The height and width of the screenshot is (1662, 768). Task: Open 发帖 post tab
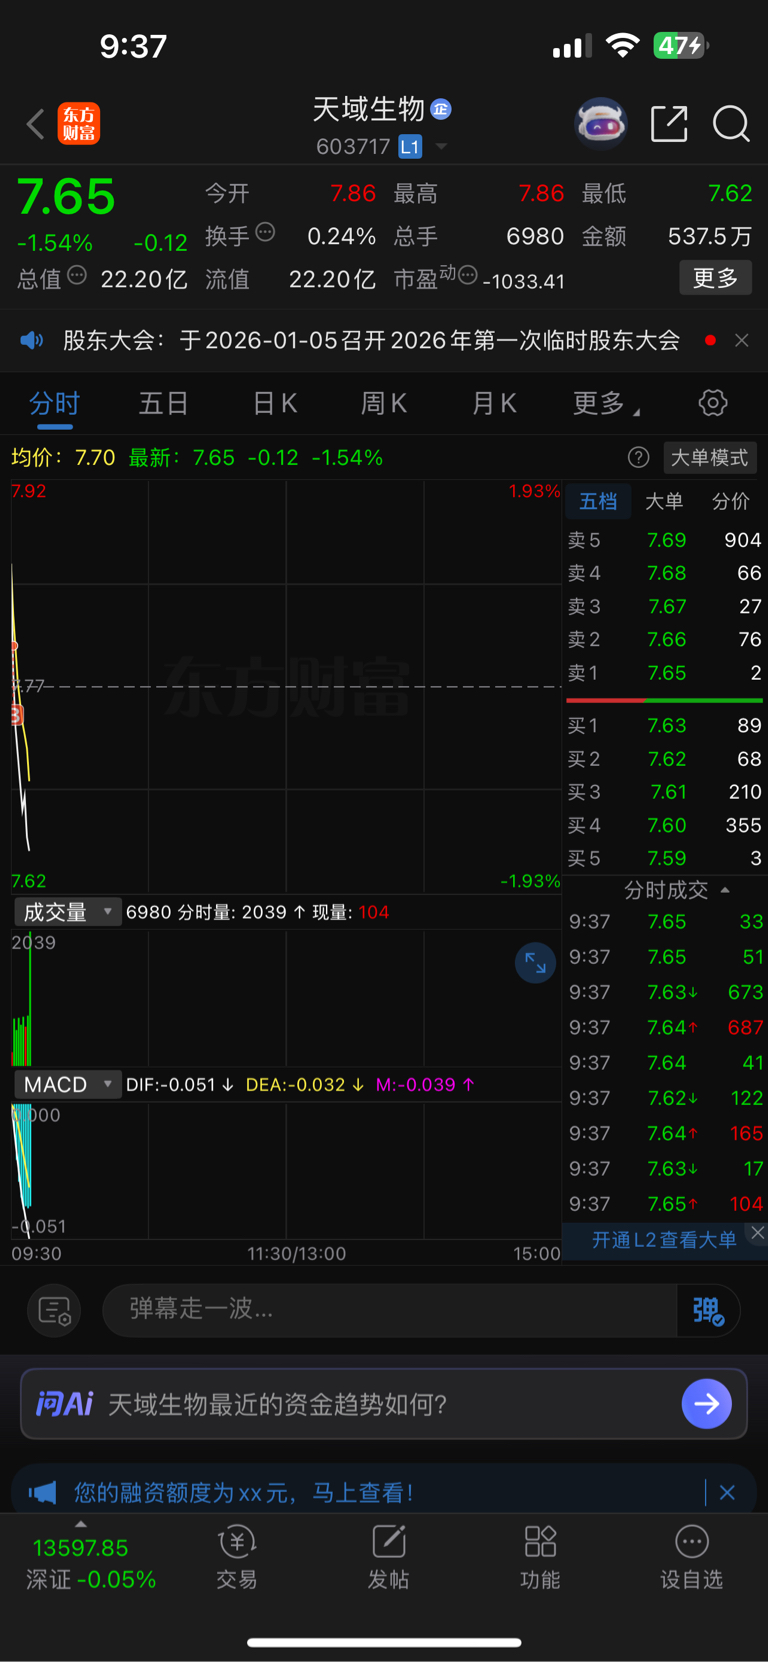point(388,1558)
